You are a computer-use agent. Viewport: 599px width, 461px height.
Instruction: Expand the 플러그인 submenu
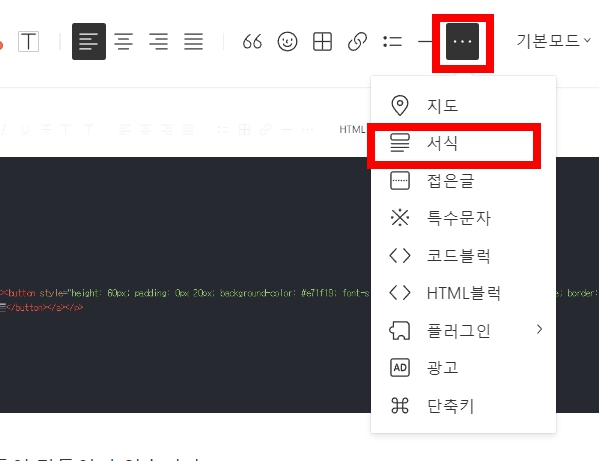(x=463, y=330)
